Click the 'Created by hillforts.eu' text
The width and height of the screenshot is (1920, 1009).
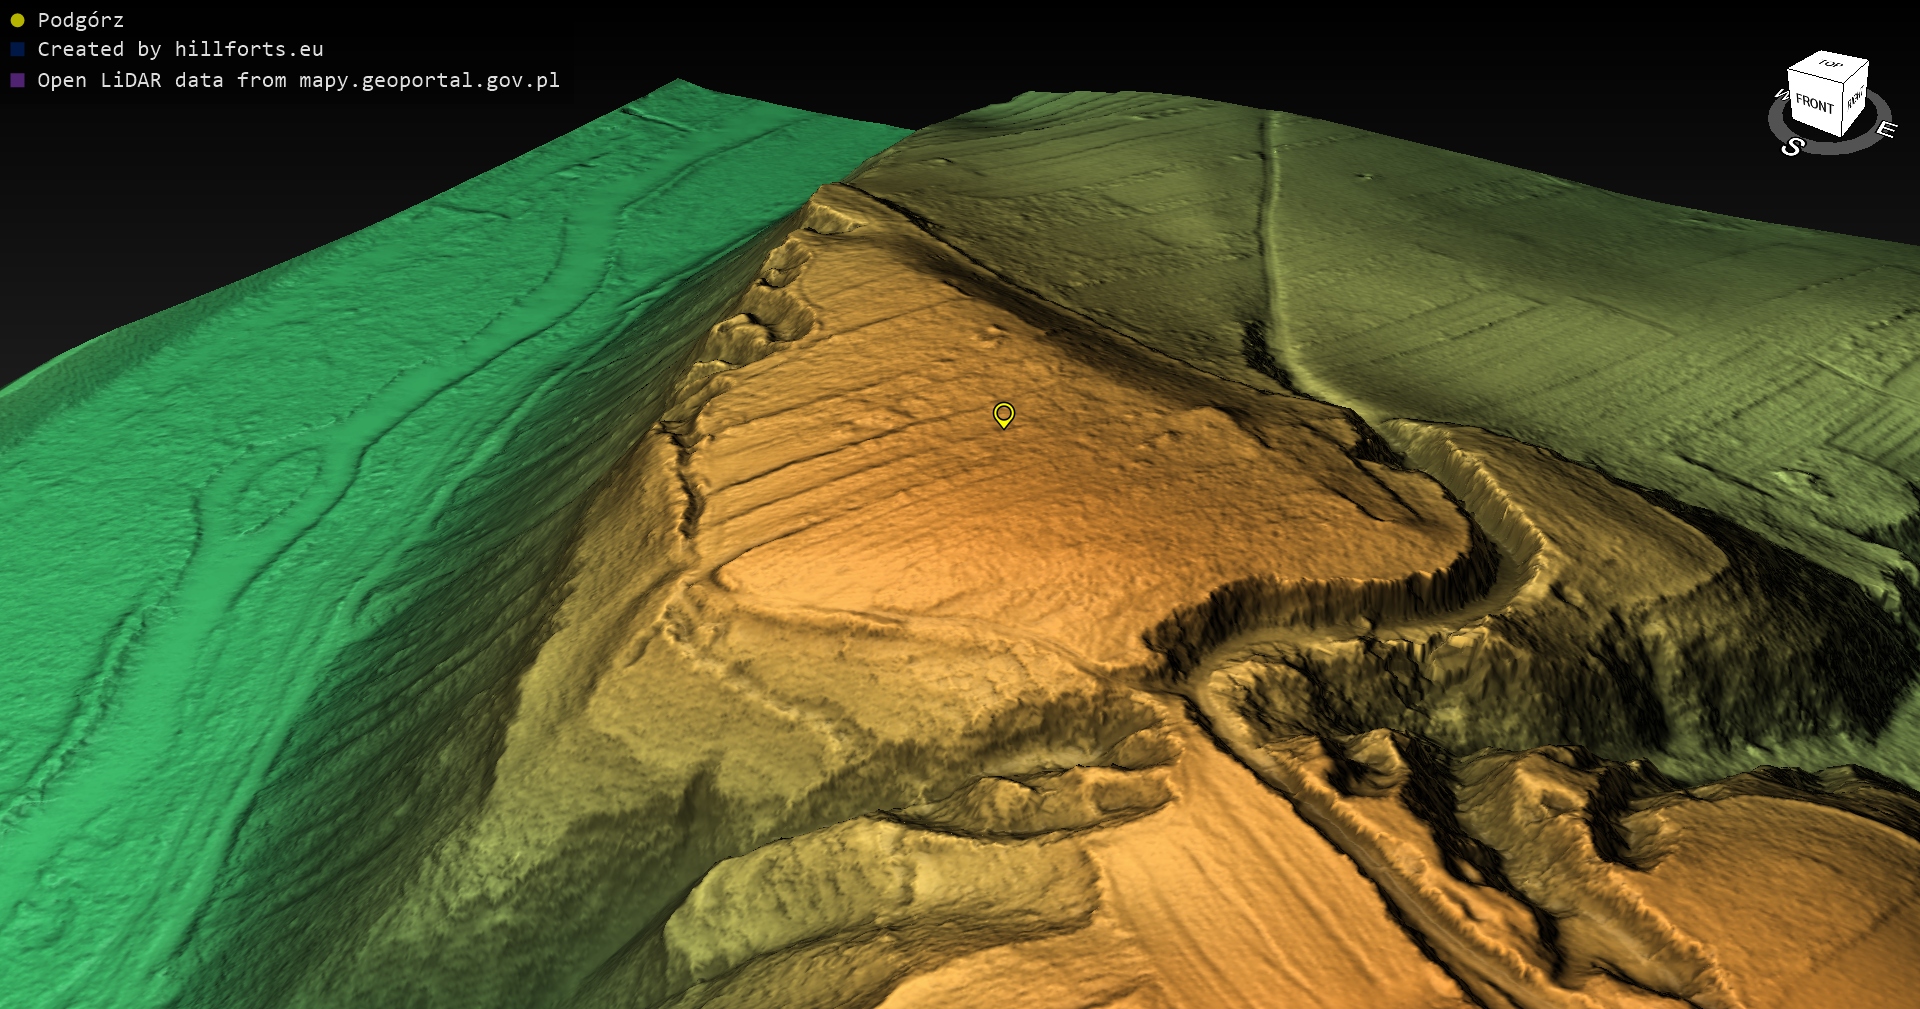coord(180,49)
